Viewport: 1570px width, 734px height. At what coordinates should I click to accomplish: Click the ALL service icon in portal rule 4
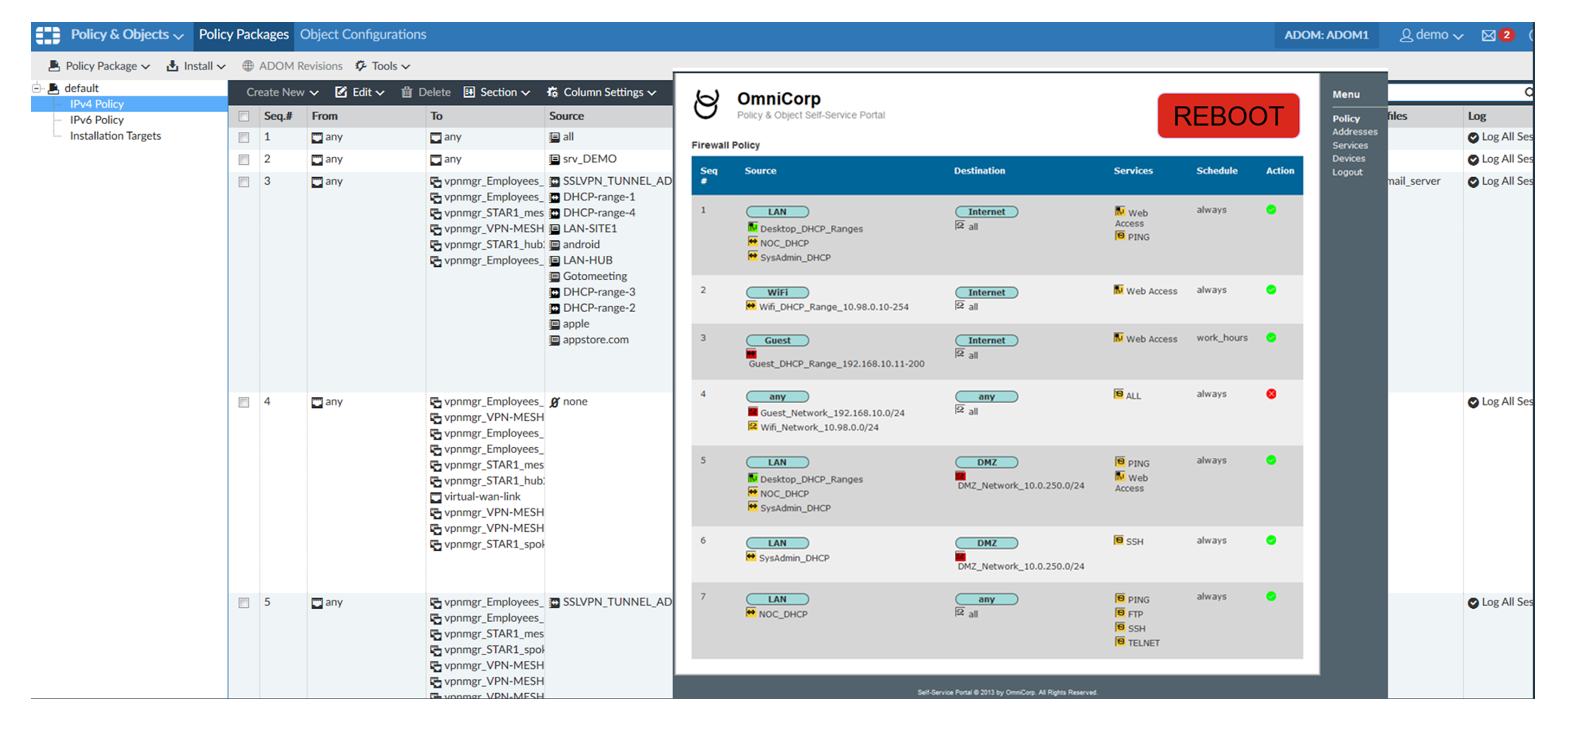[x=1119, y=394]
